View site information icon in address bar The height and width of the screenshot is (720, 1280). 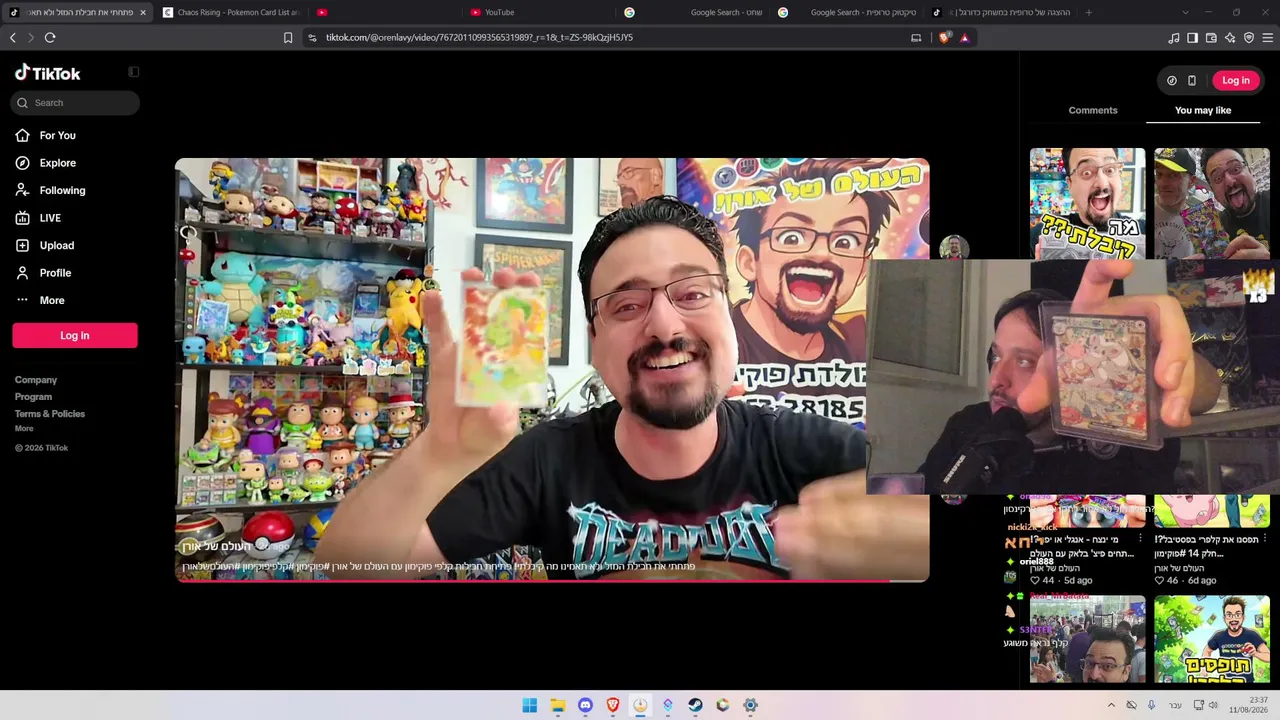[312, 37]
